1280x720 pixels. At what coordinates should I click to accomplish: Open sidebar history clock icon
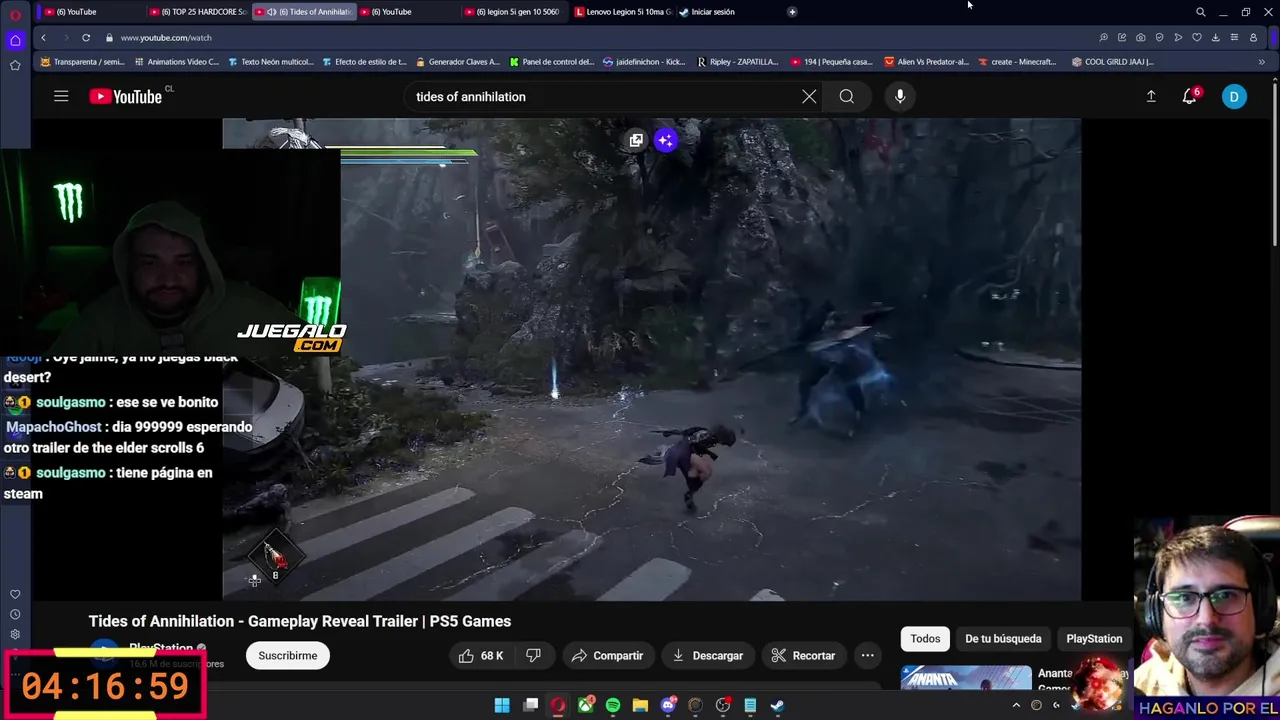(x=15, y=614)
